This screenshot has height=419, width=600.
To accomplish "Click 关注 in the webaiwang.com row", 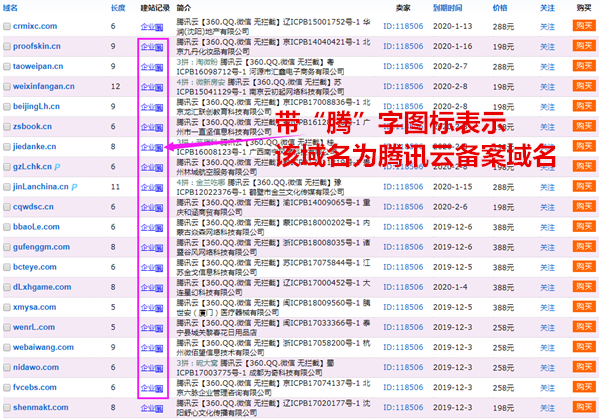I will pyautogui.click(x=547, y=348).
